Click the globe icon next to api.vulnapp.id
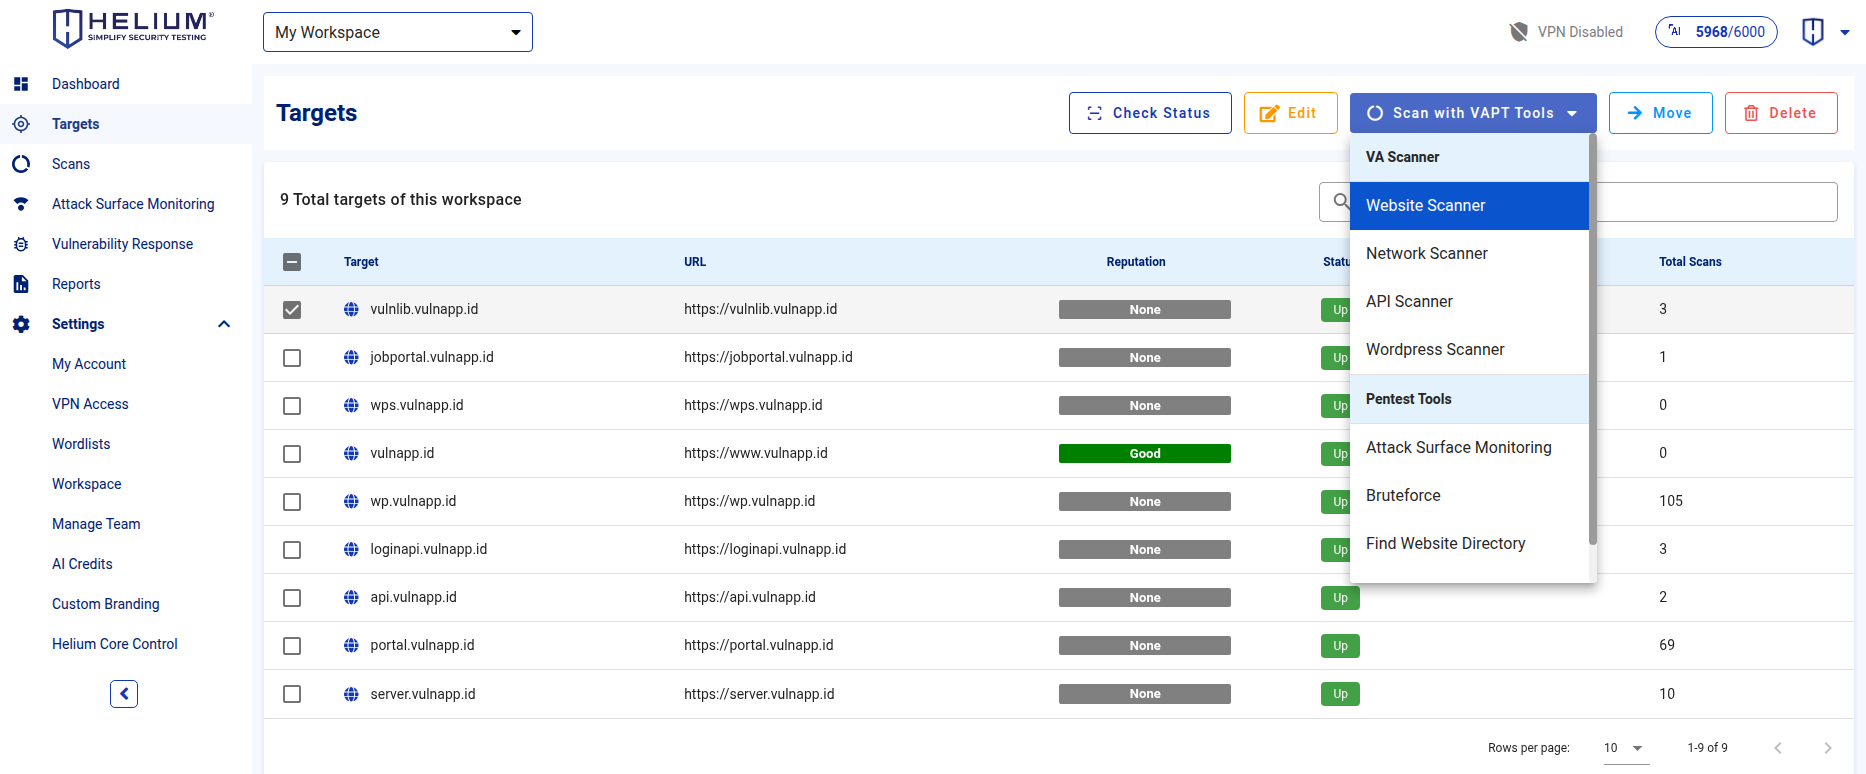The image size is (1866, 774). click(x=351, y=598)
